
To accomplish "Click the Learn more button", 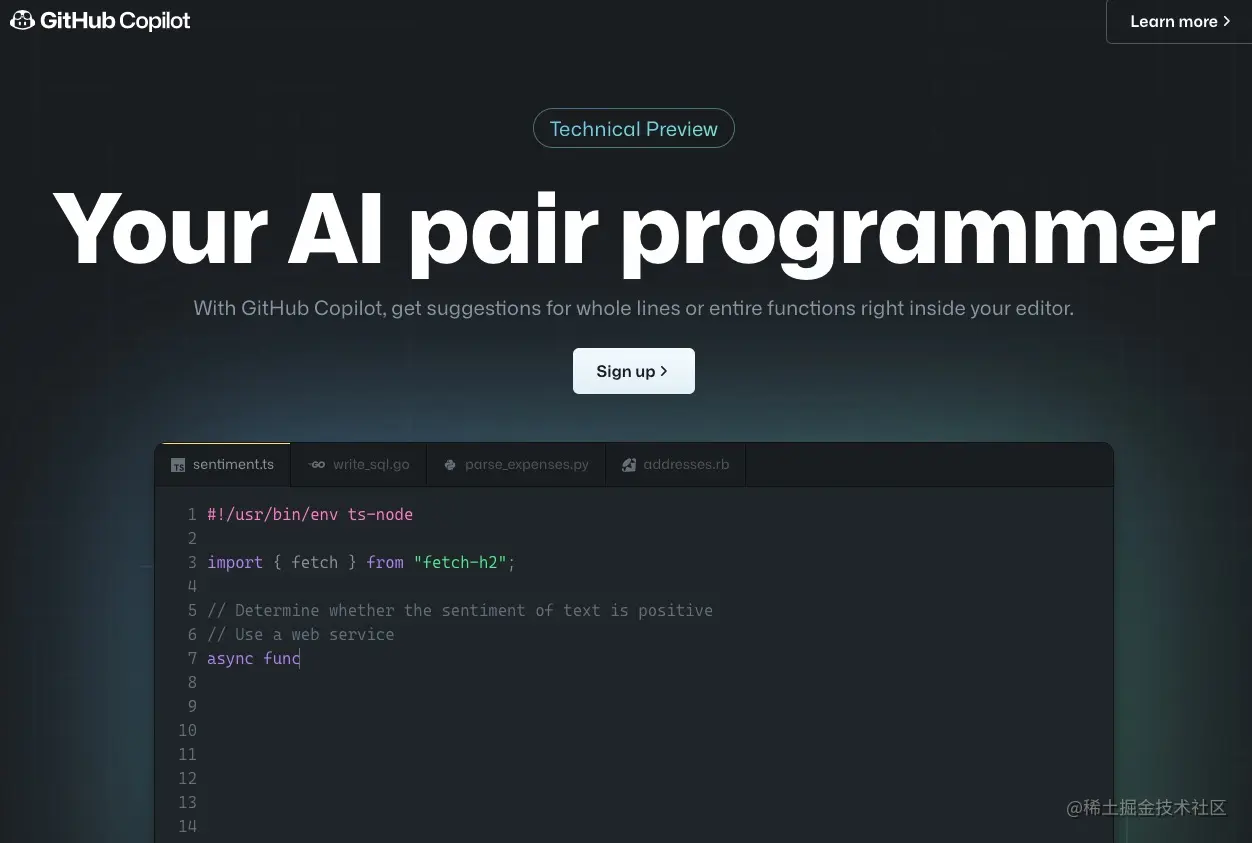I will click(1180, 21).
